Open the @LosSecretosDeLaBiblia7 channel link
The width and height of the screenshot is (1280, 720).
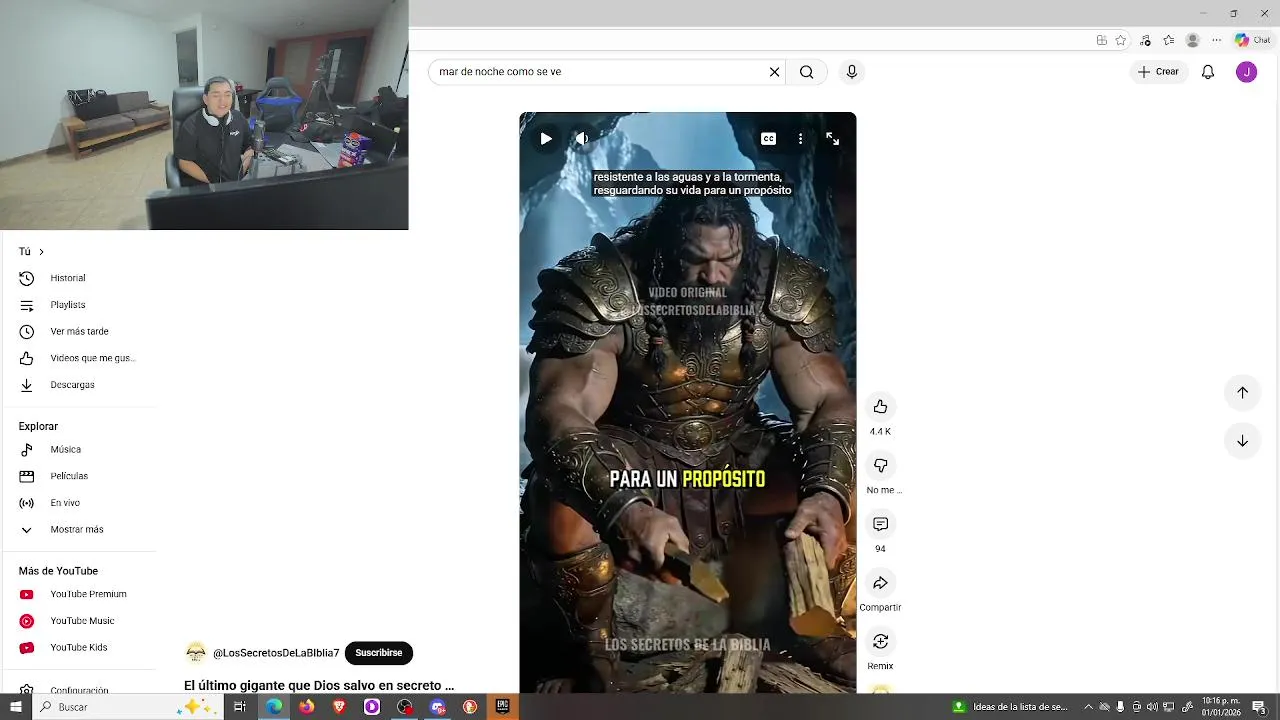(276, 653)
